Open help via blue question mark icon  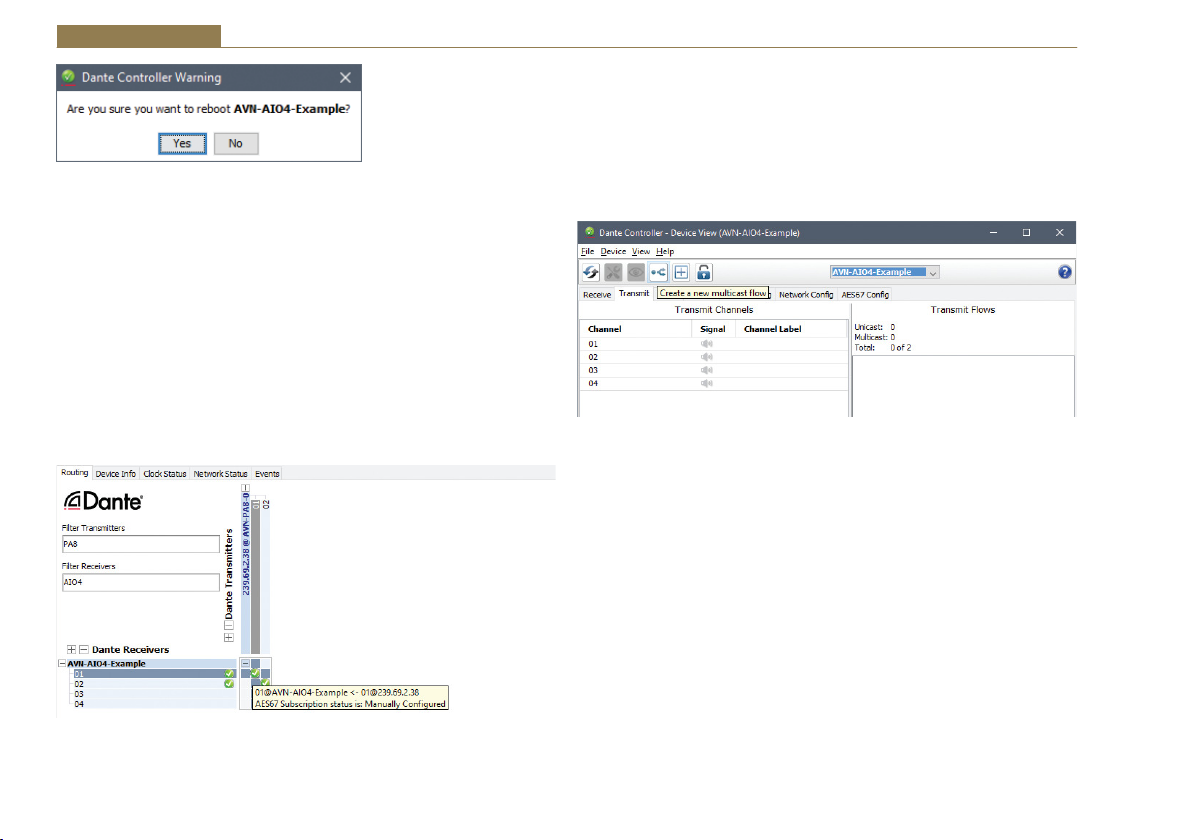click(x=1064, y=272)
